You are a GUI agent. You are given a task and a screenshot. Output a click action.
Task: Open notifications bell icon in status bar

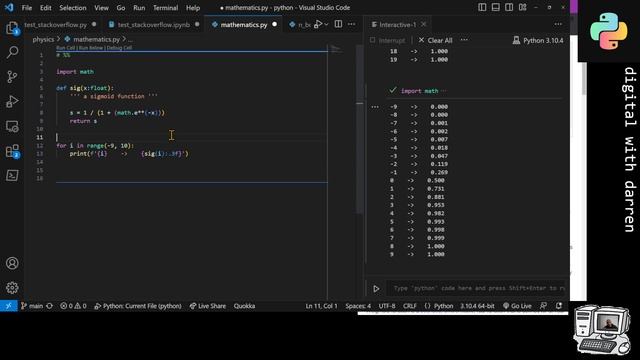559,306
